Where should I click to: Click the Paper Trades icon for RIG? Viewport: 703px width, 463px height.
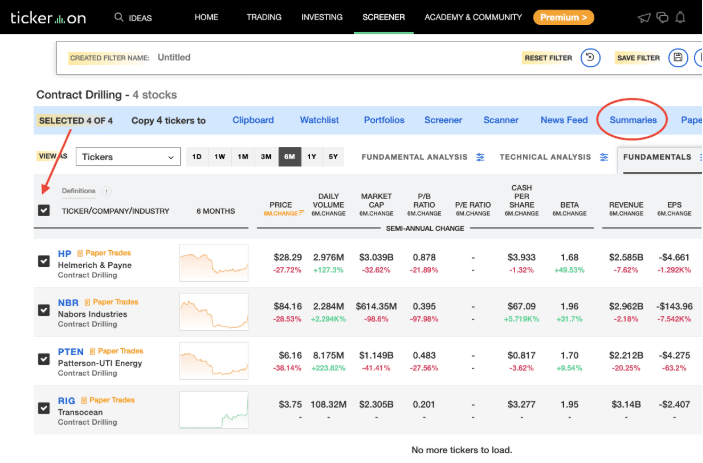(x=84, y=400)
